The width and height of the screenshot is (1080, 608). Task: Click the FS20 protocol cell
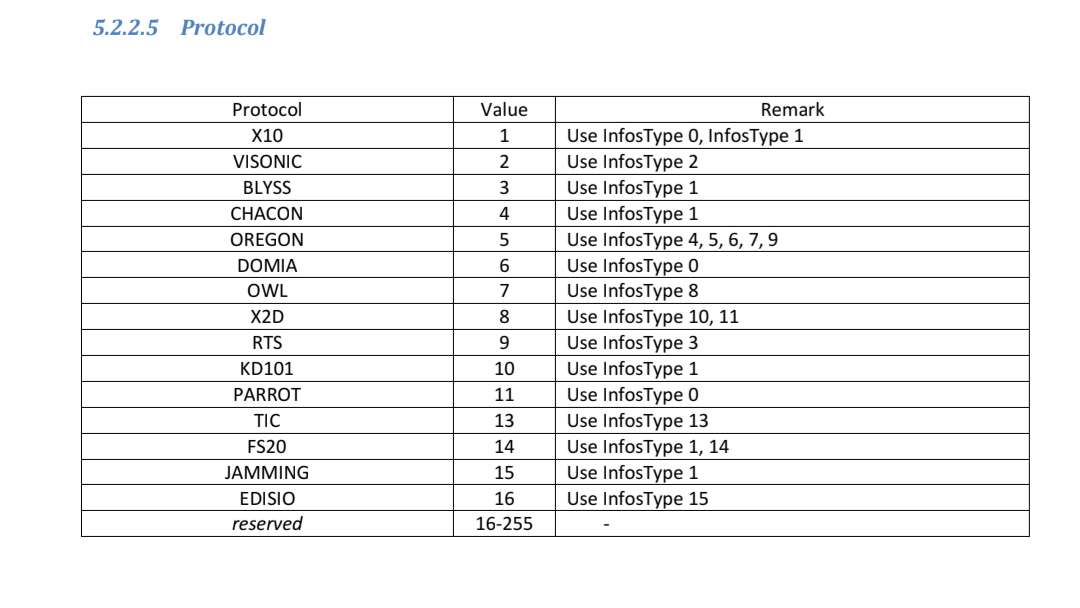pos(267,446)
